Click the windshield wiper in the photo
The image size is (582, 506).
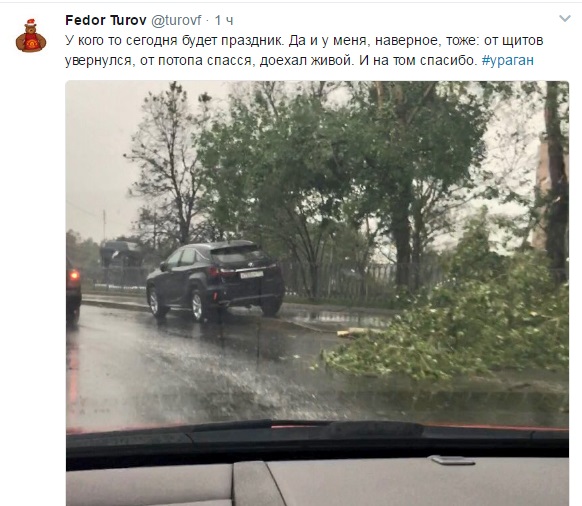[308, 427]
